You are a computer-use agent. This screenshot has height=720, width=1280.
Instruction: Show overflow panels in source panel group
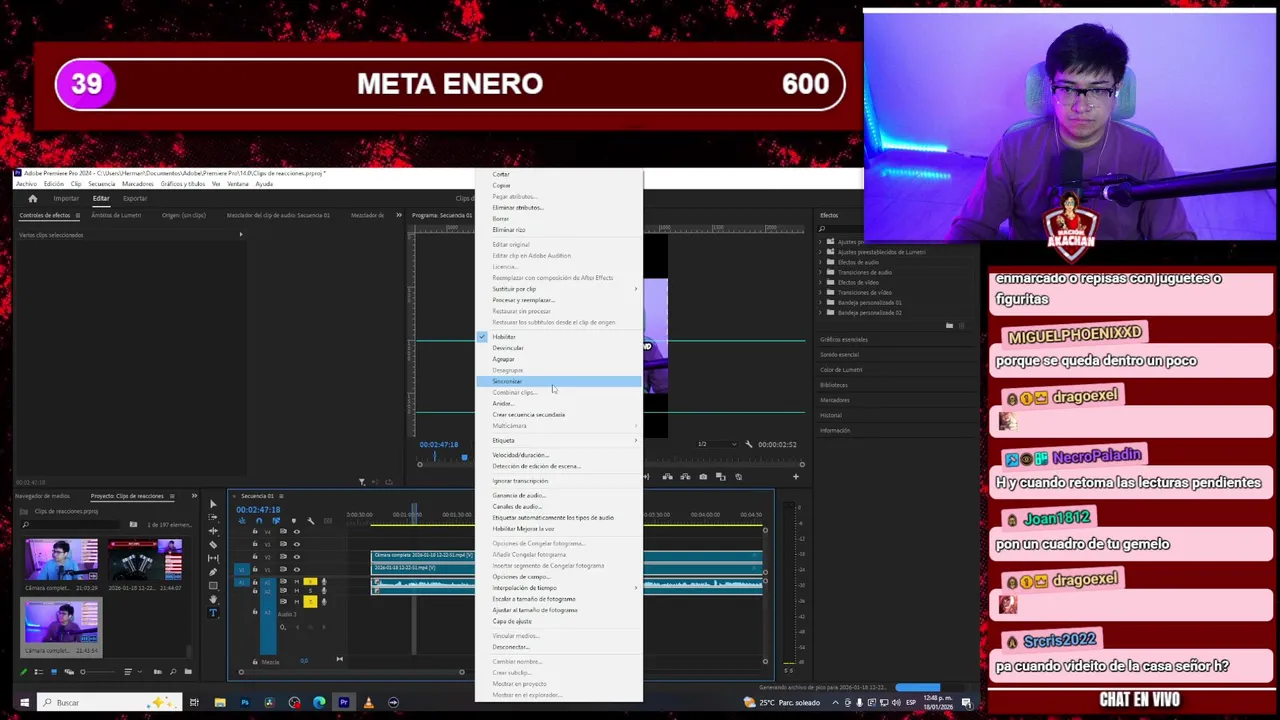pyautogui.click(x=398, y=215)
